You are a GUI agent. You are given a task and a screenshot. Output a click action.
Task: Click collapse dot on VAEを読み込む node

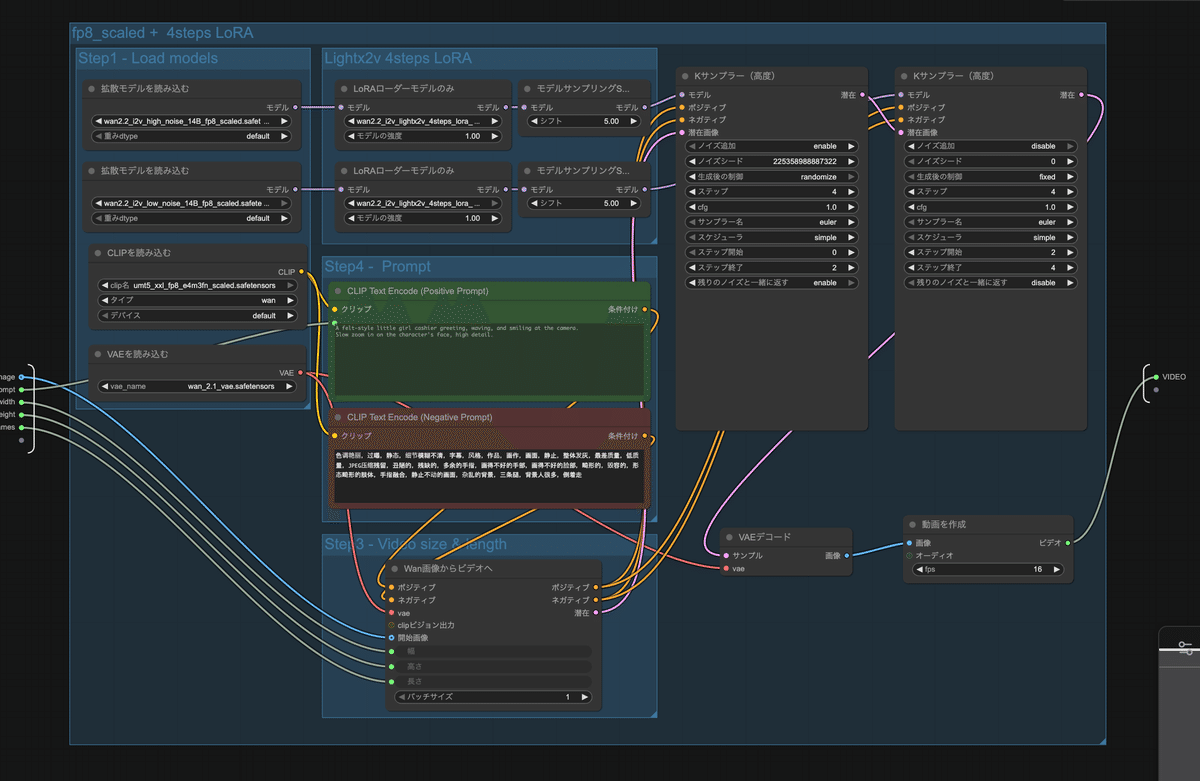98,354
